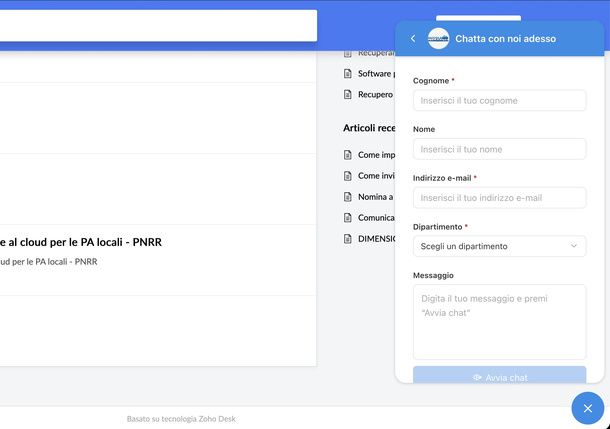The image size is (610, 429).
Task: Click 'Basato su tecnologia Zoho Desk' footer text
Action: 181,419
